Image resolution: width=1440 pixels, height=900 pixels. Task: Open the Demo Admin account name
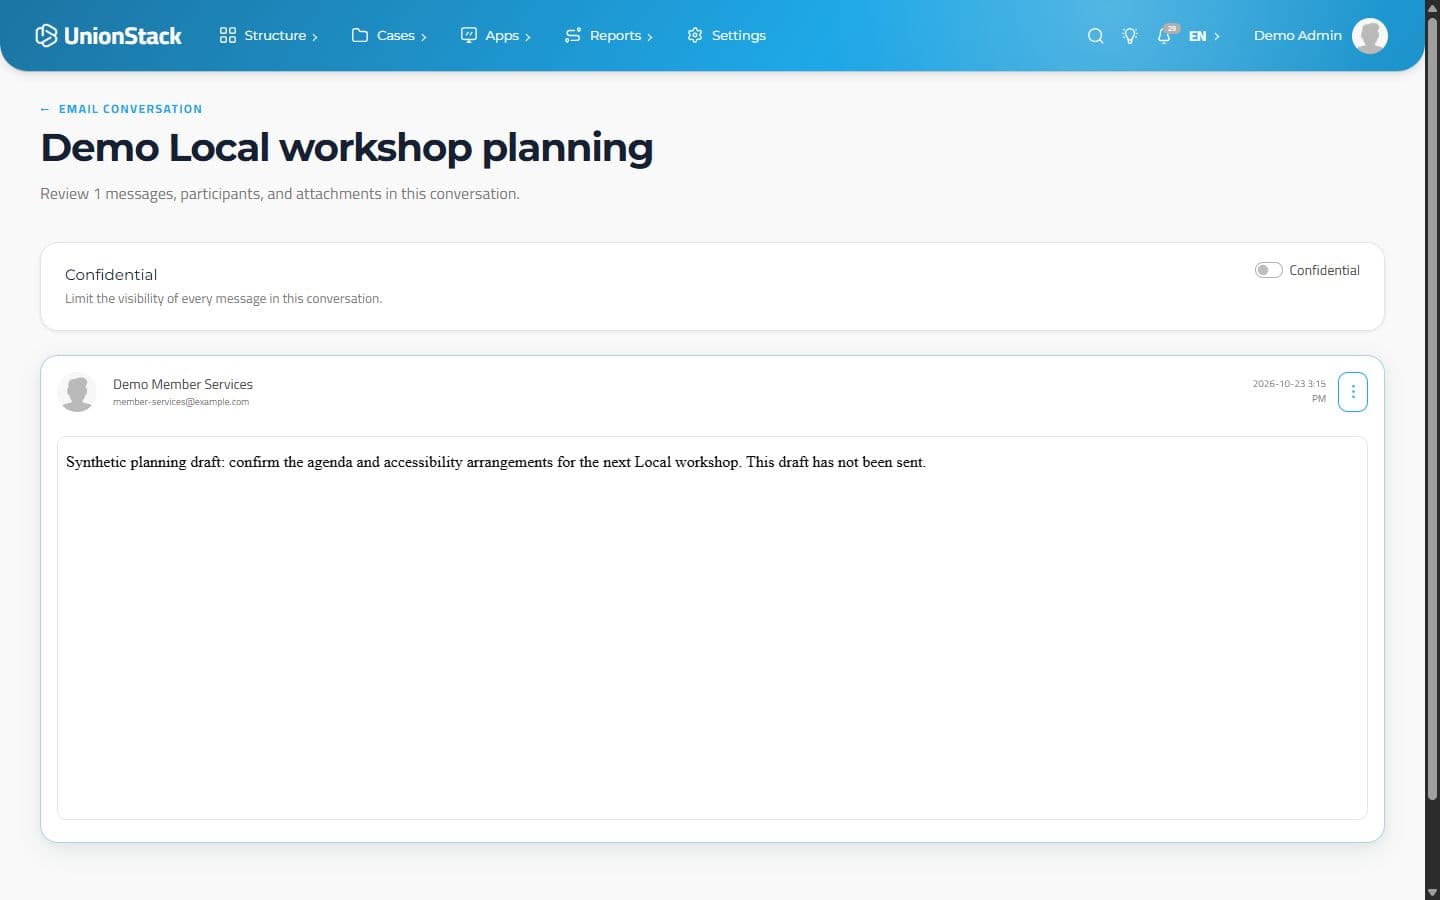click(1298, 36)
